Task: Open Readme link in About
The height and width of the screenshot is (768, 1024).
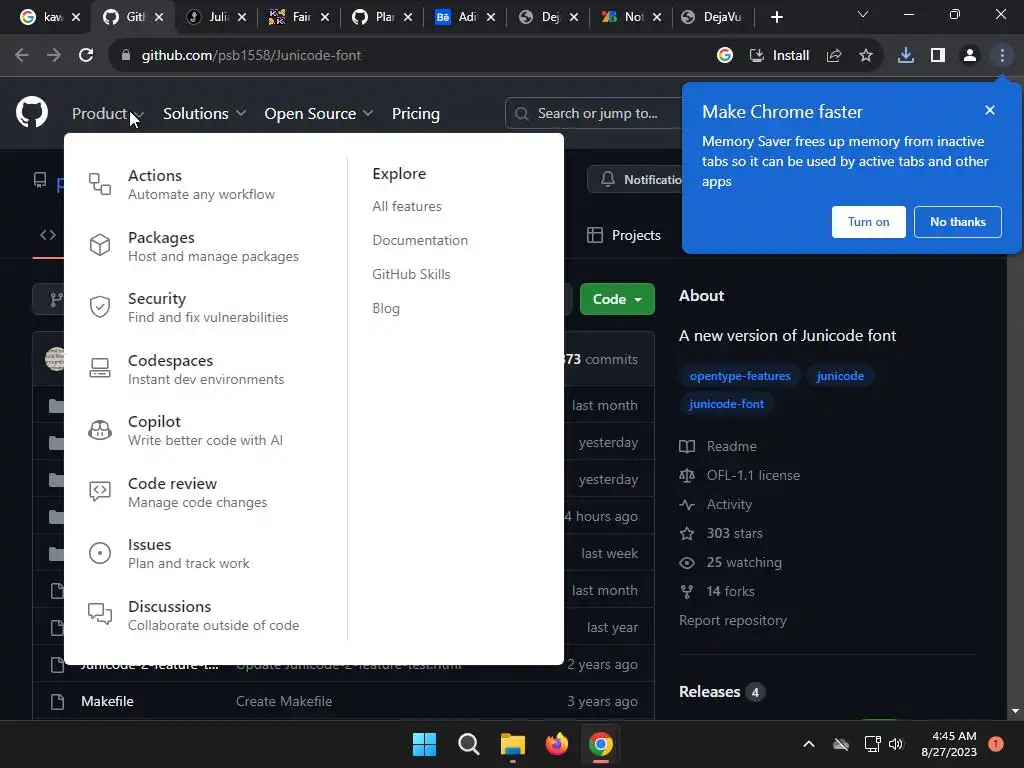Action: point(718,447)
